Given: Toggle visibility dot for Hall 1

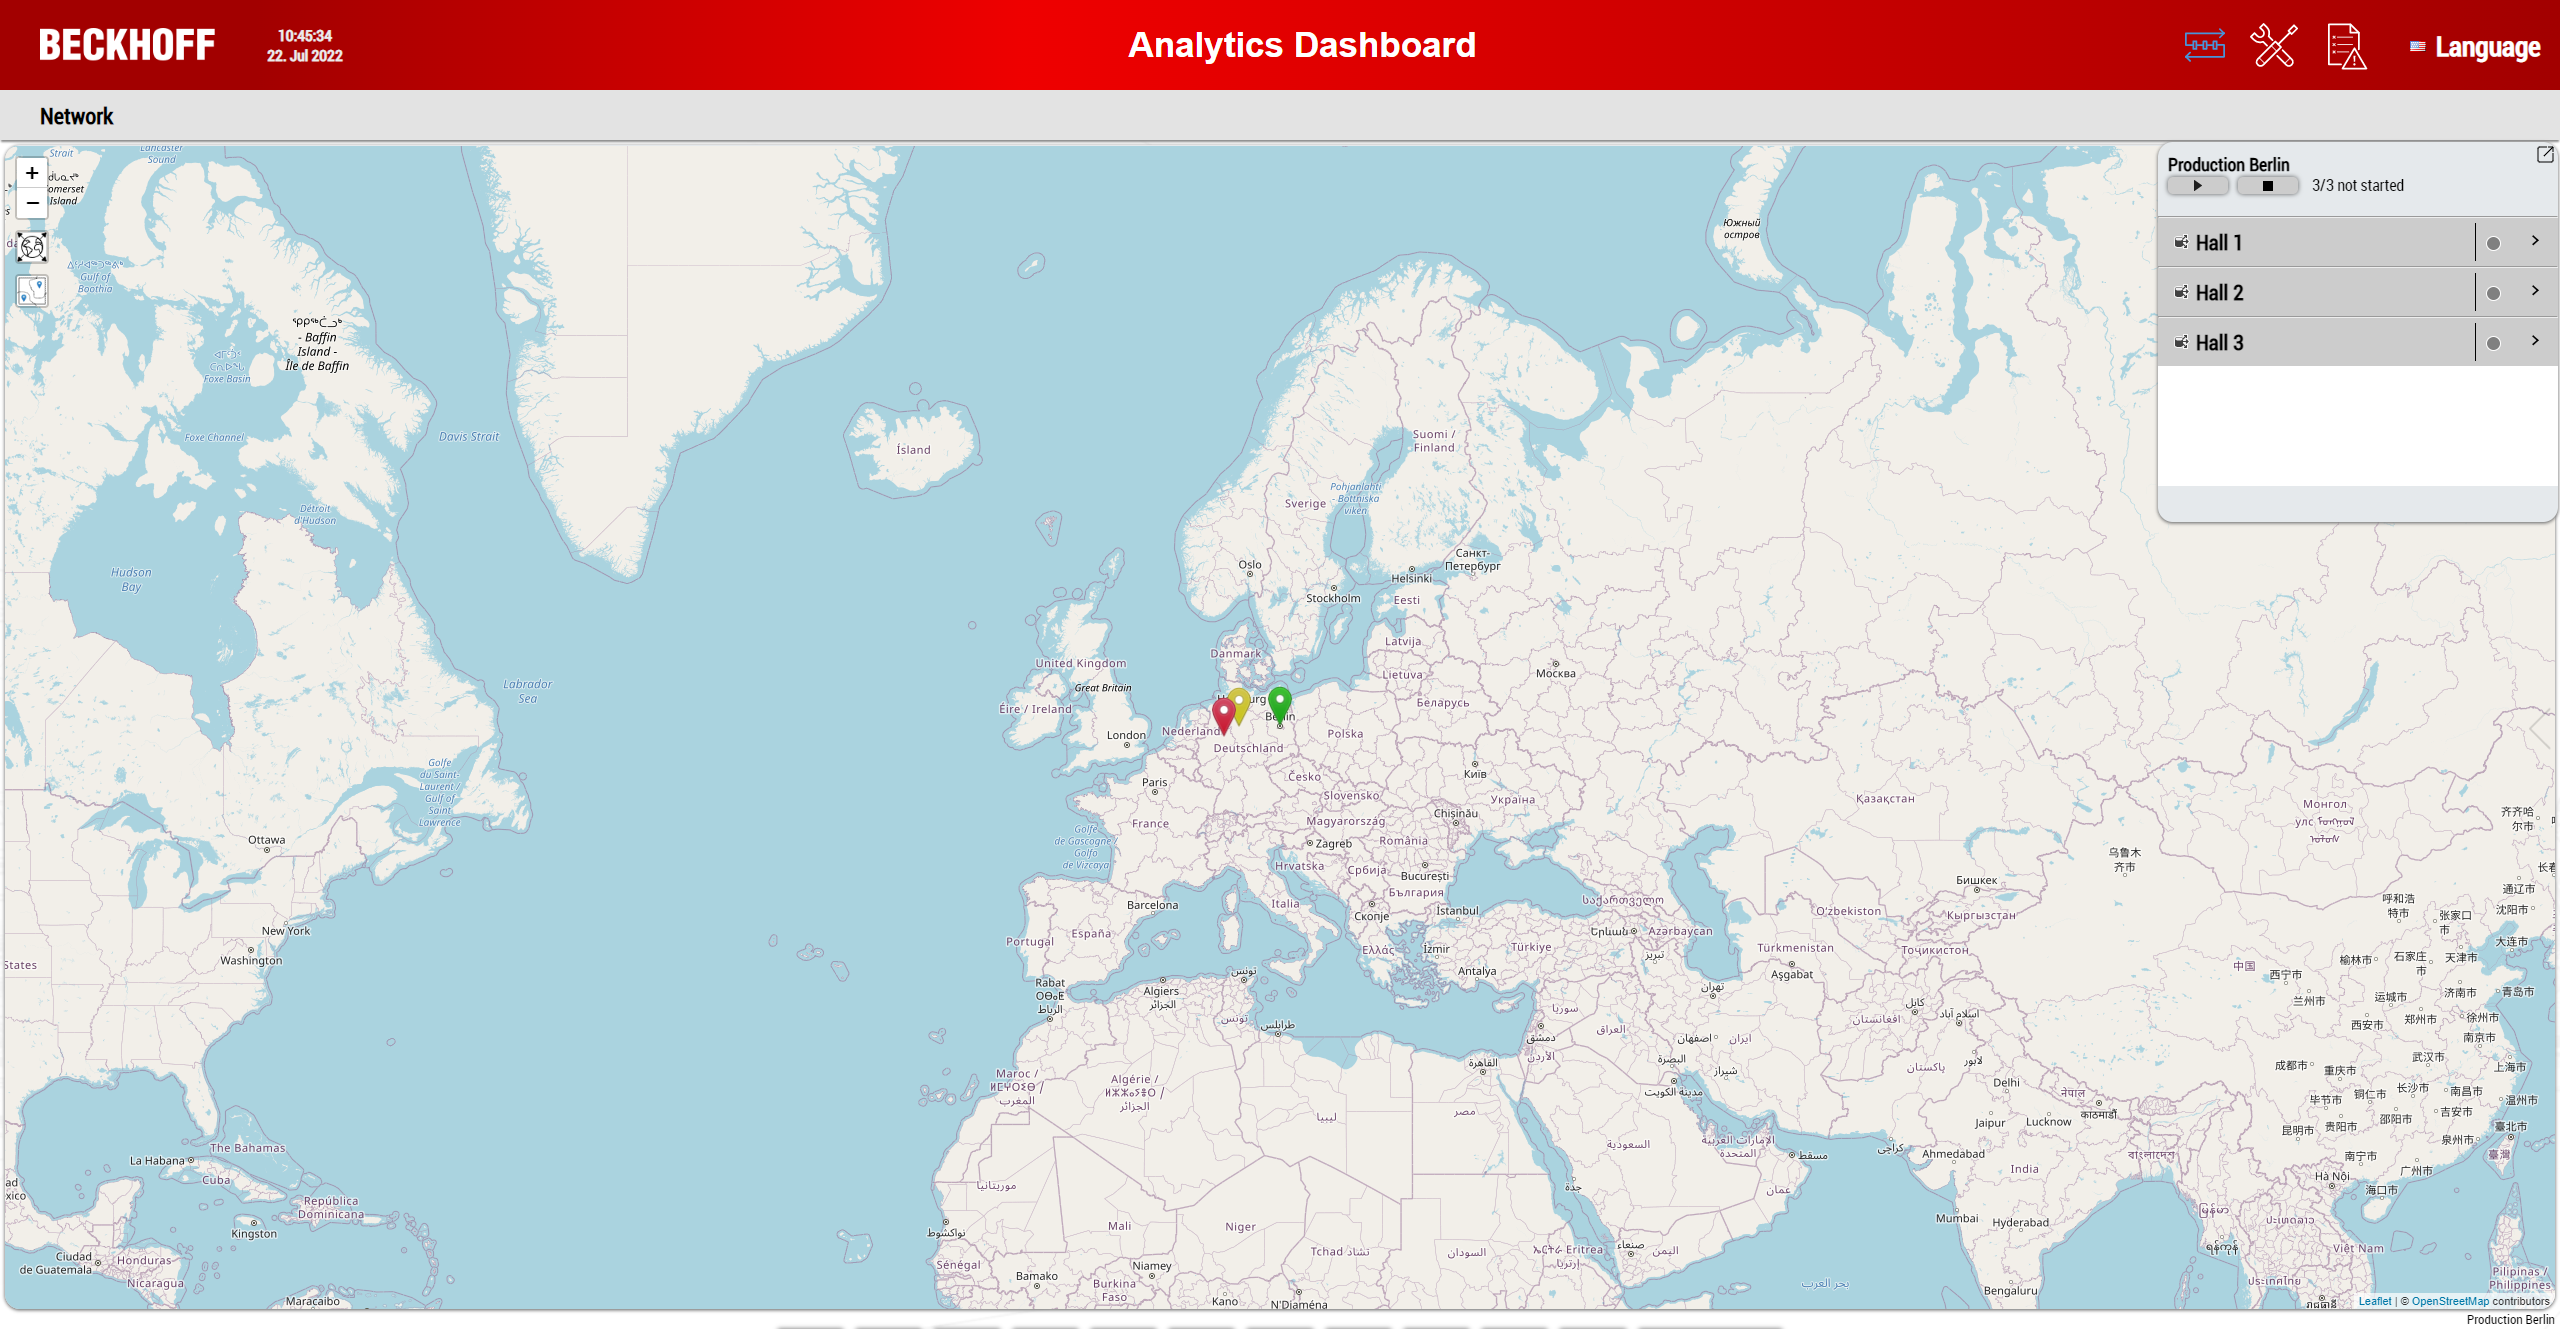Looking at the screenshot, I should pyautogui.click(x=2492, y=242).
